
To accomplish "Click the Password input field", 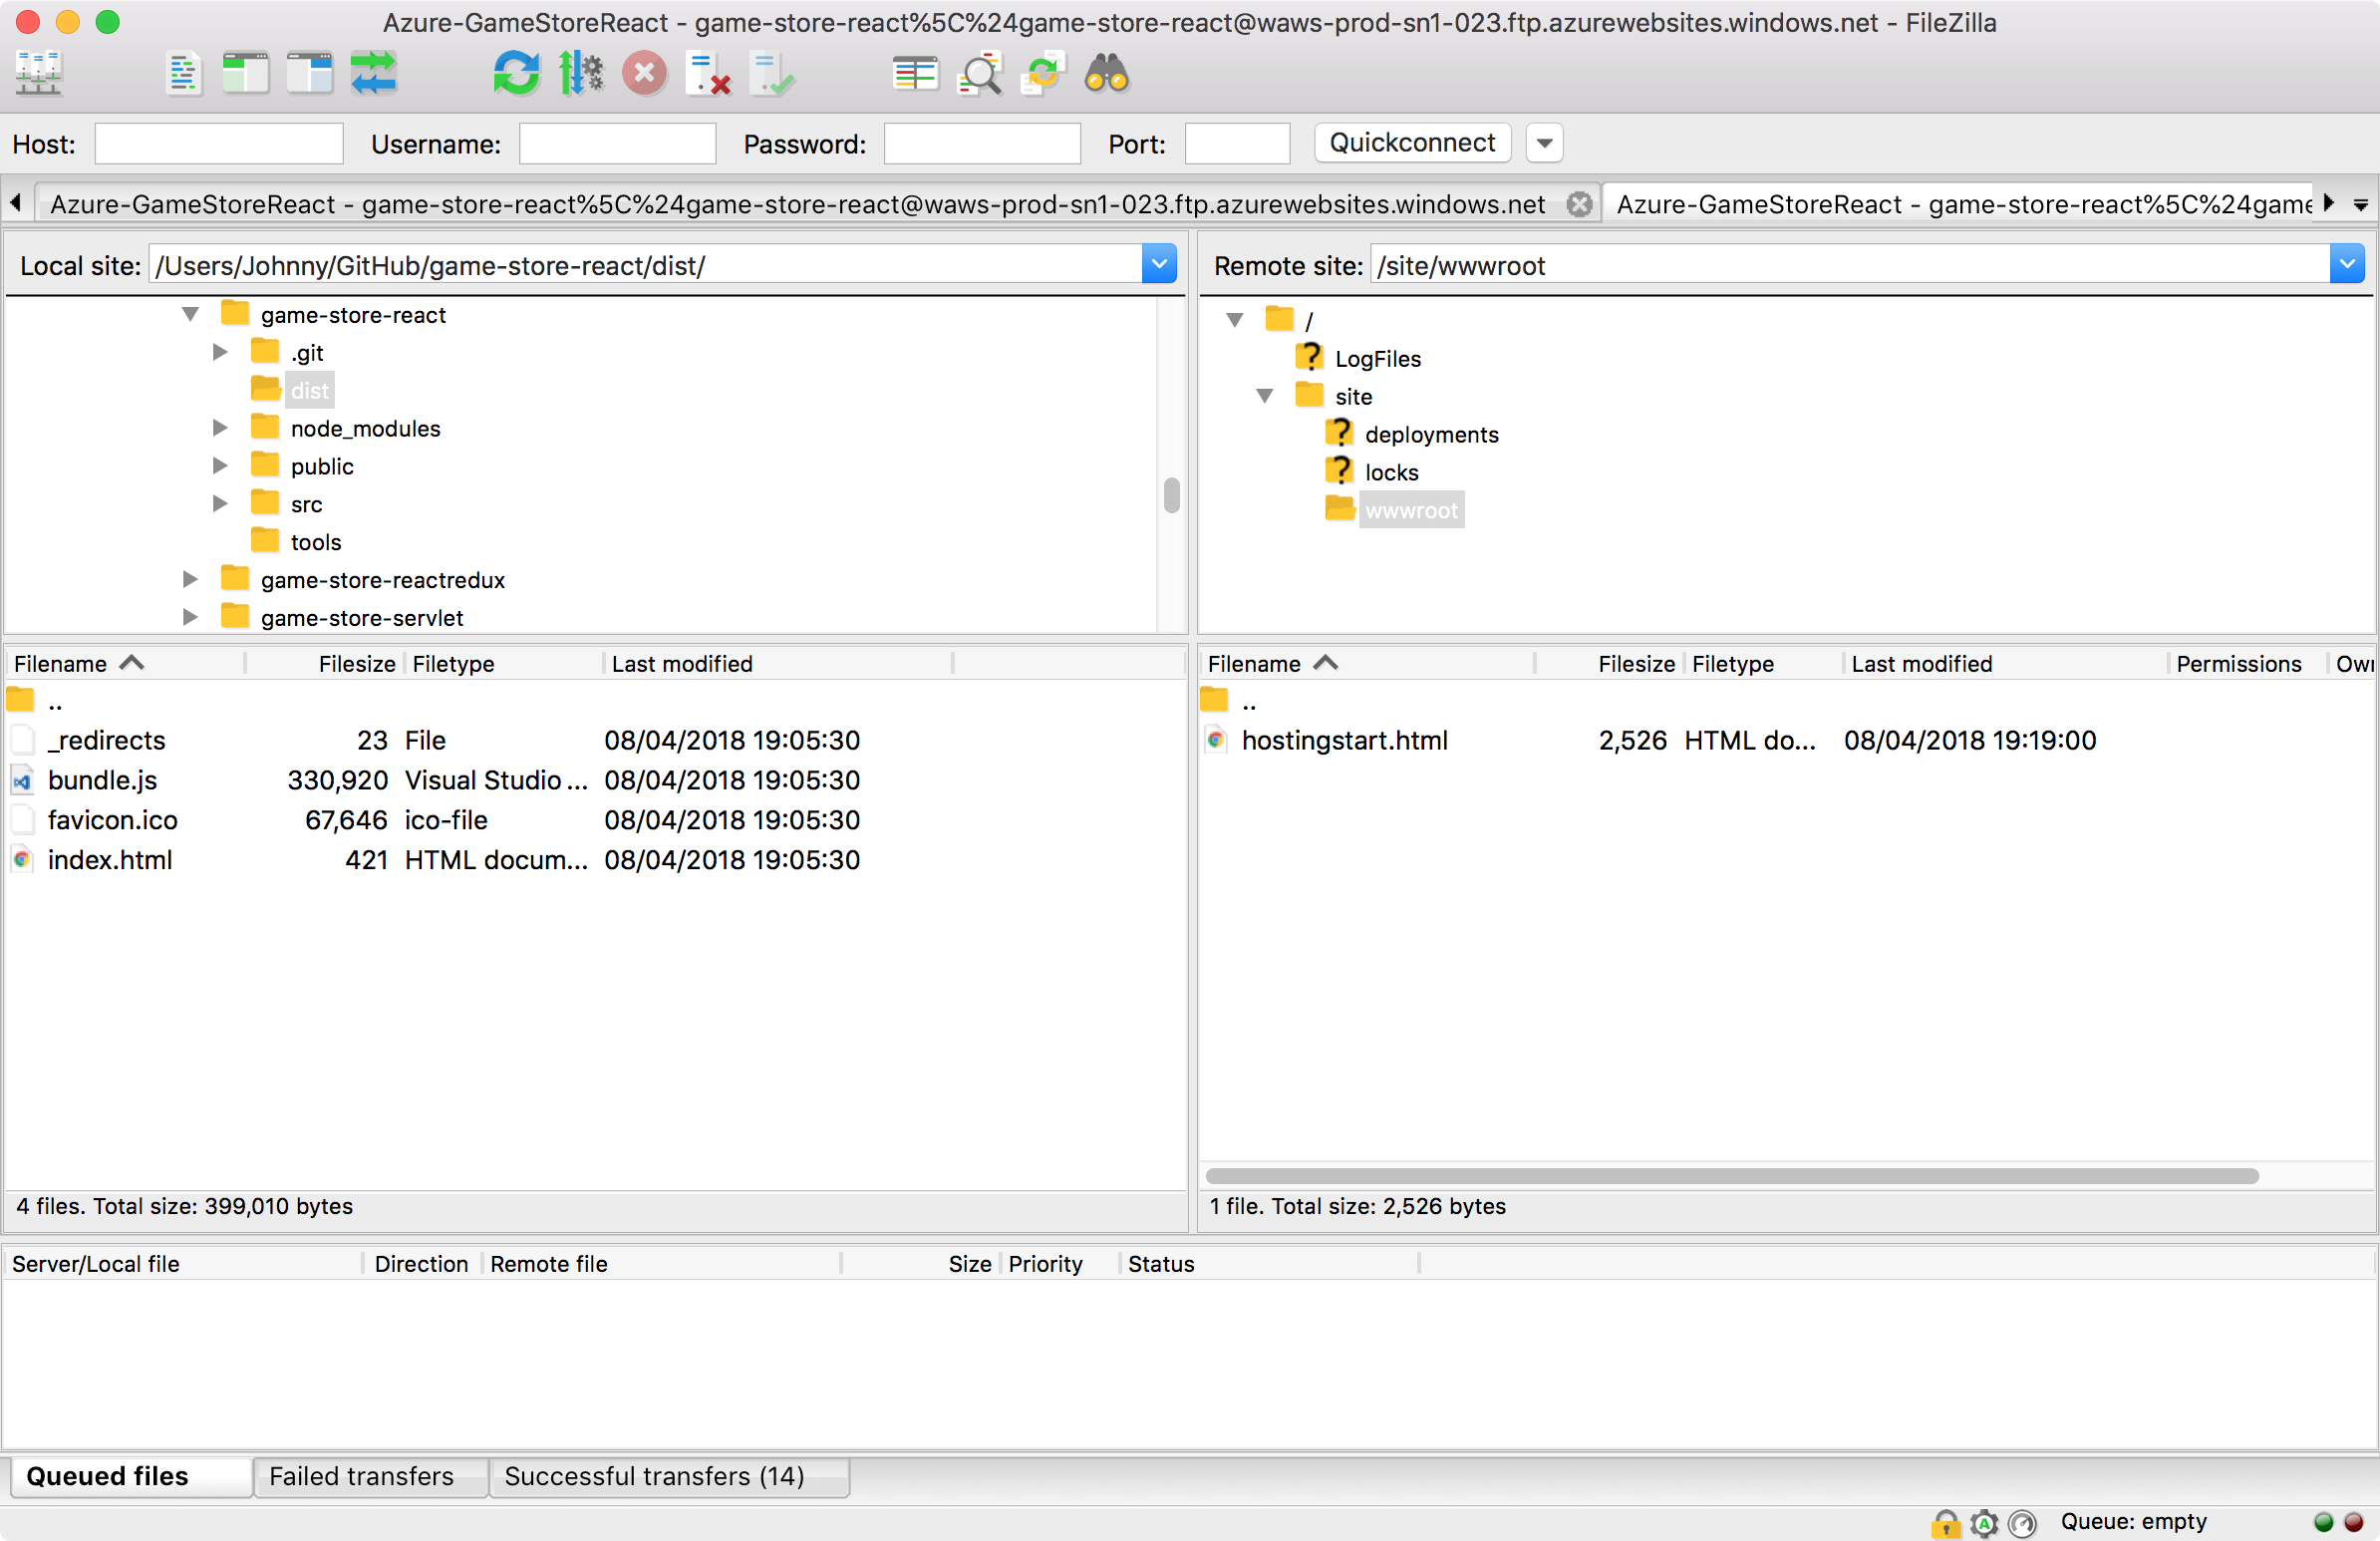I will (982, 144).
